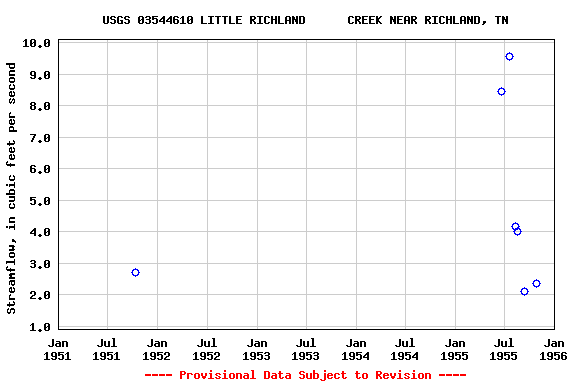Click 'CREEK NEAR RICHLAND, TN' title text
Image resolution: width=576 pixels, height=384 pixels.
point(428,20)
